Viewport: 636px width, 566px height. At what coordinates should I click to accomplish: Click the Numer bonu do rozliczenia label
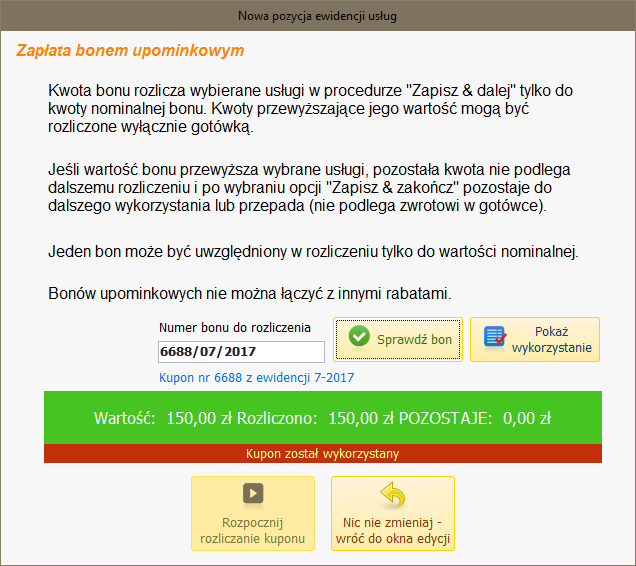coord(235,327)
